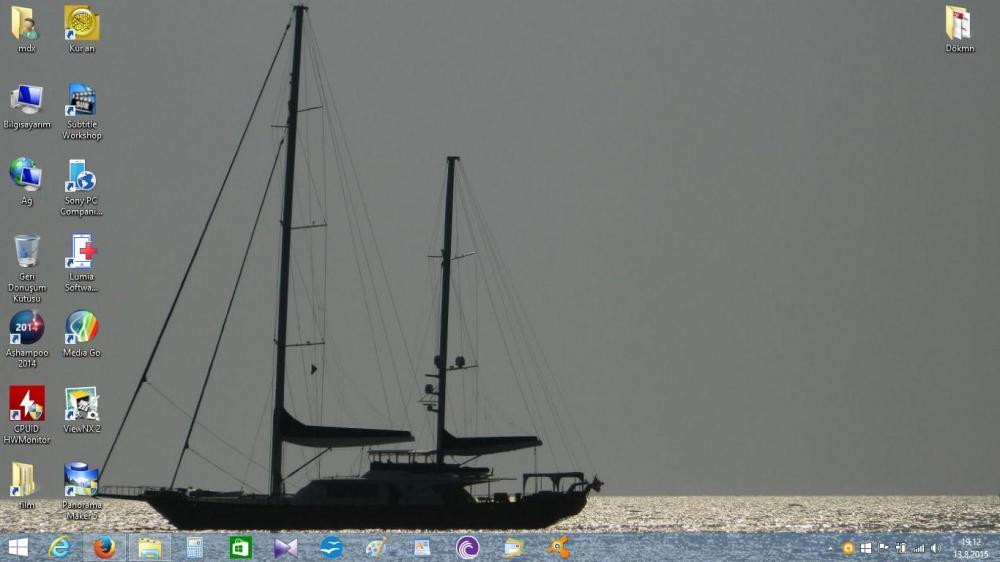Launch Firefox from the taskbar
1000x562 pixels.
tap(105, 547)
